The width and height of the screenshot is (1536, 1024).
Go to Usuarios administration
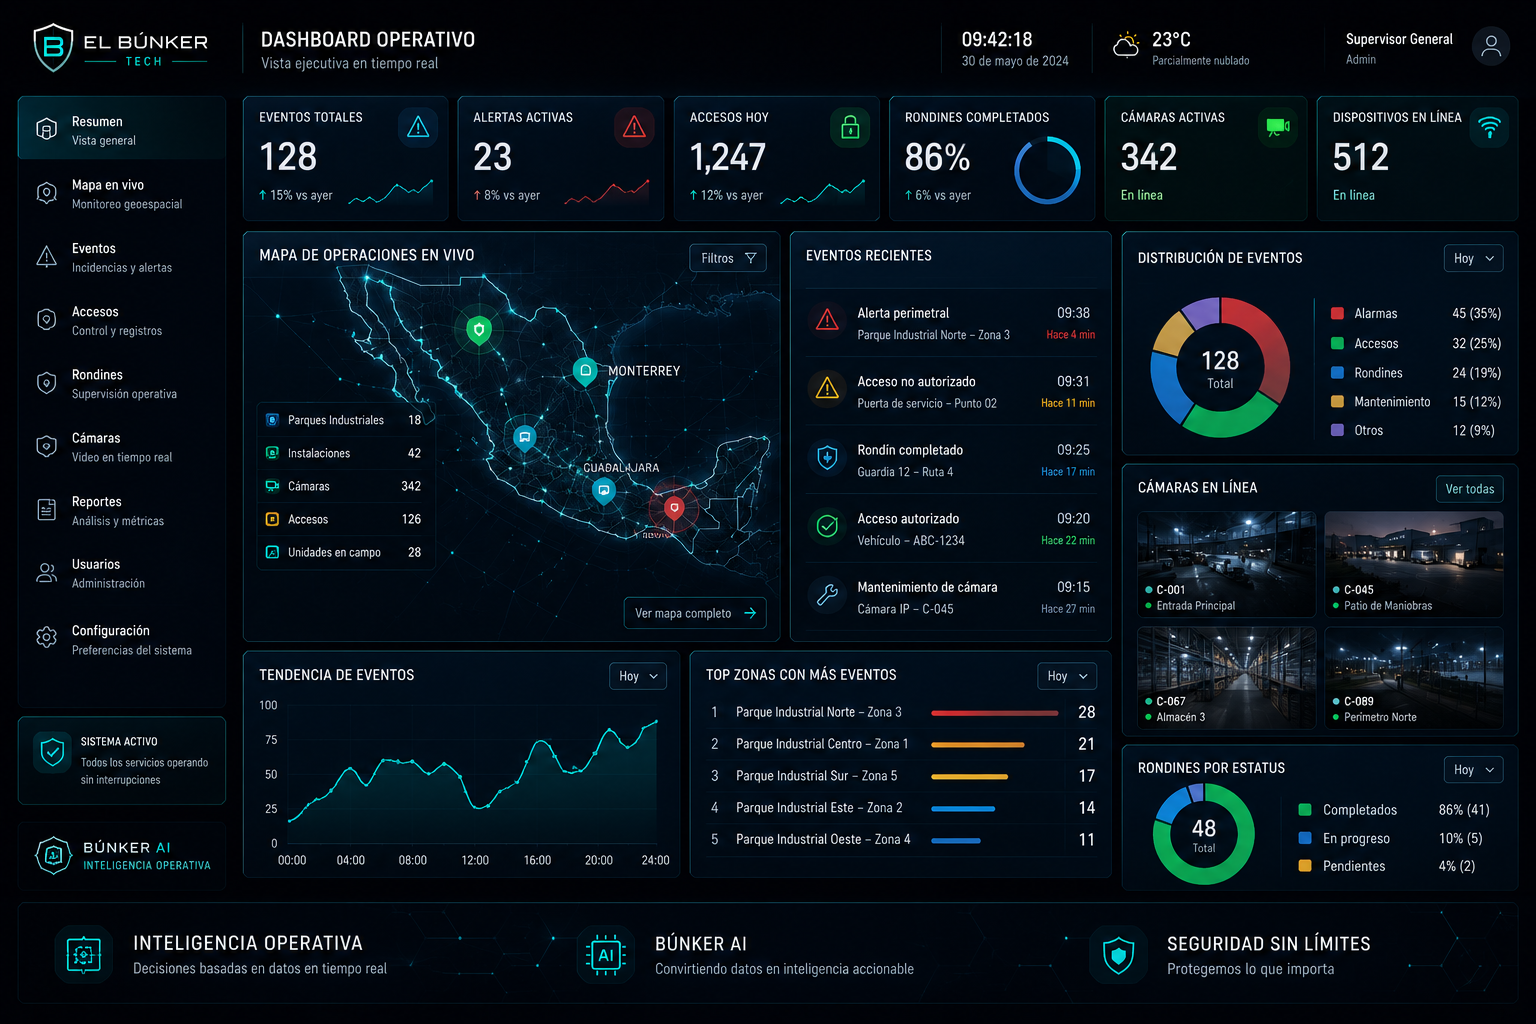point(121,573)
